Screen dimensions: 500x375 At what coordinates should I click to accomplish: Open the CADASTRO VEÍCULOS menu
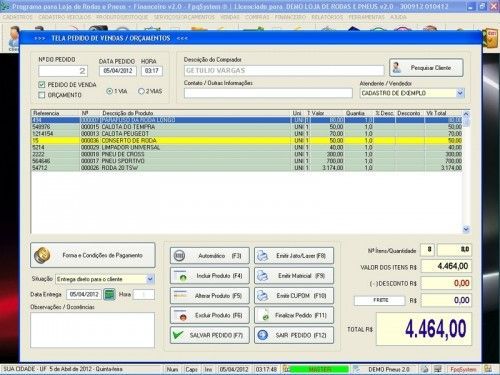pos(65,17)
